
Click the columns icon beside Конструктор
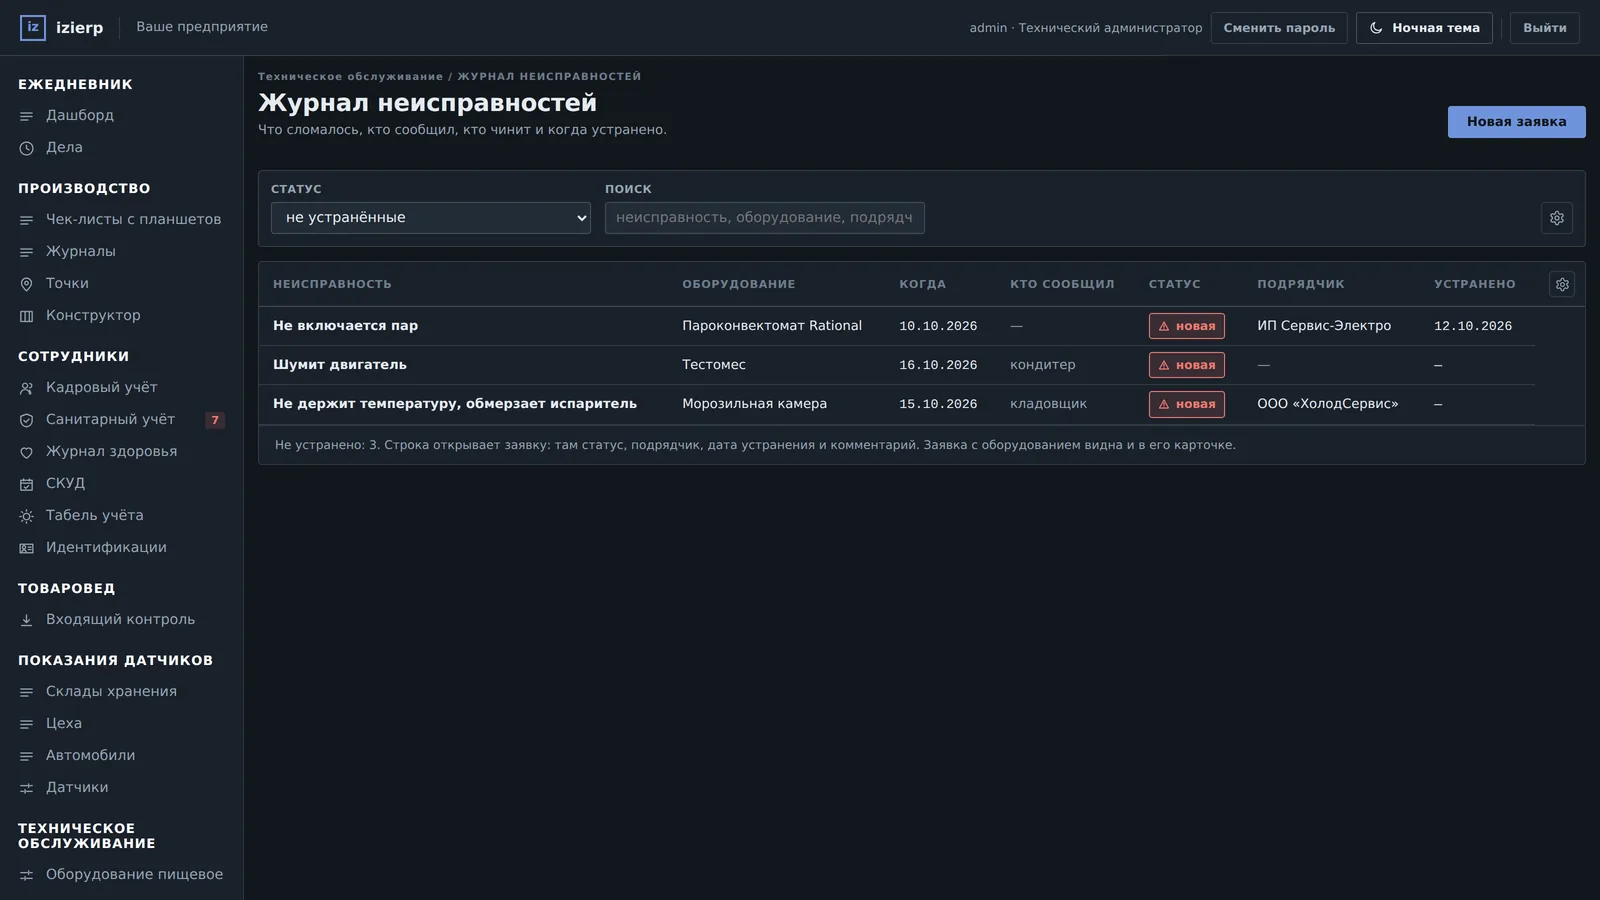click(x=27, y=316)
